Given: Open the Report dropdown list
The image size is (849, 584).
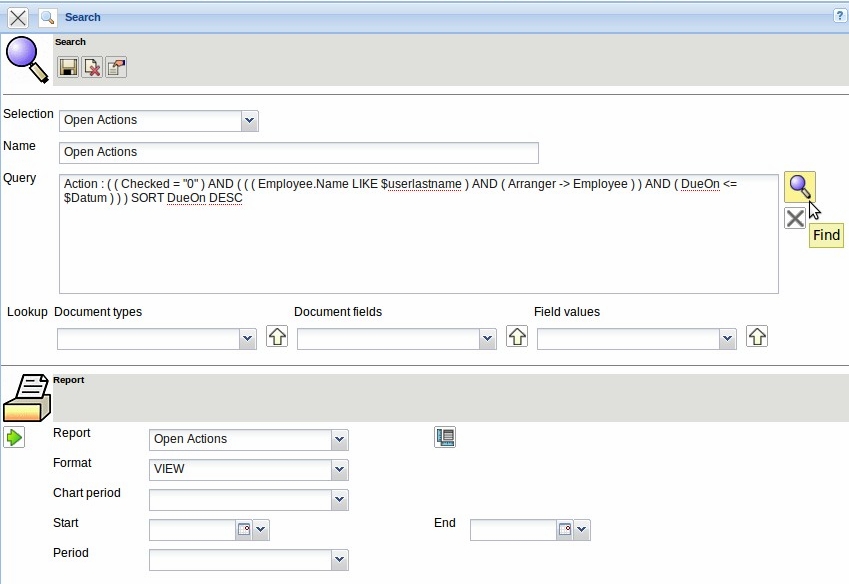Looking at the screenshot, I should (x=338, y=439).
